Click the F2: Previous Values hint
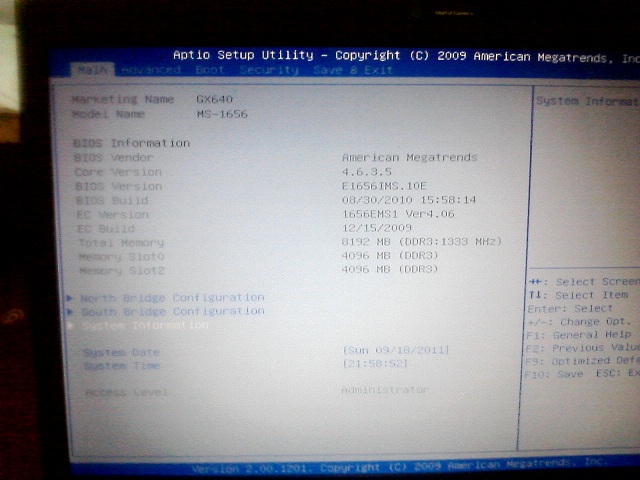This screenshot has width=640, height=480. pyautogui.click(x=582, y=348)
